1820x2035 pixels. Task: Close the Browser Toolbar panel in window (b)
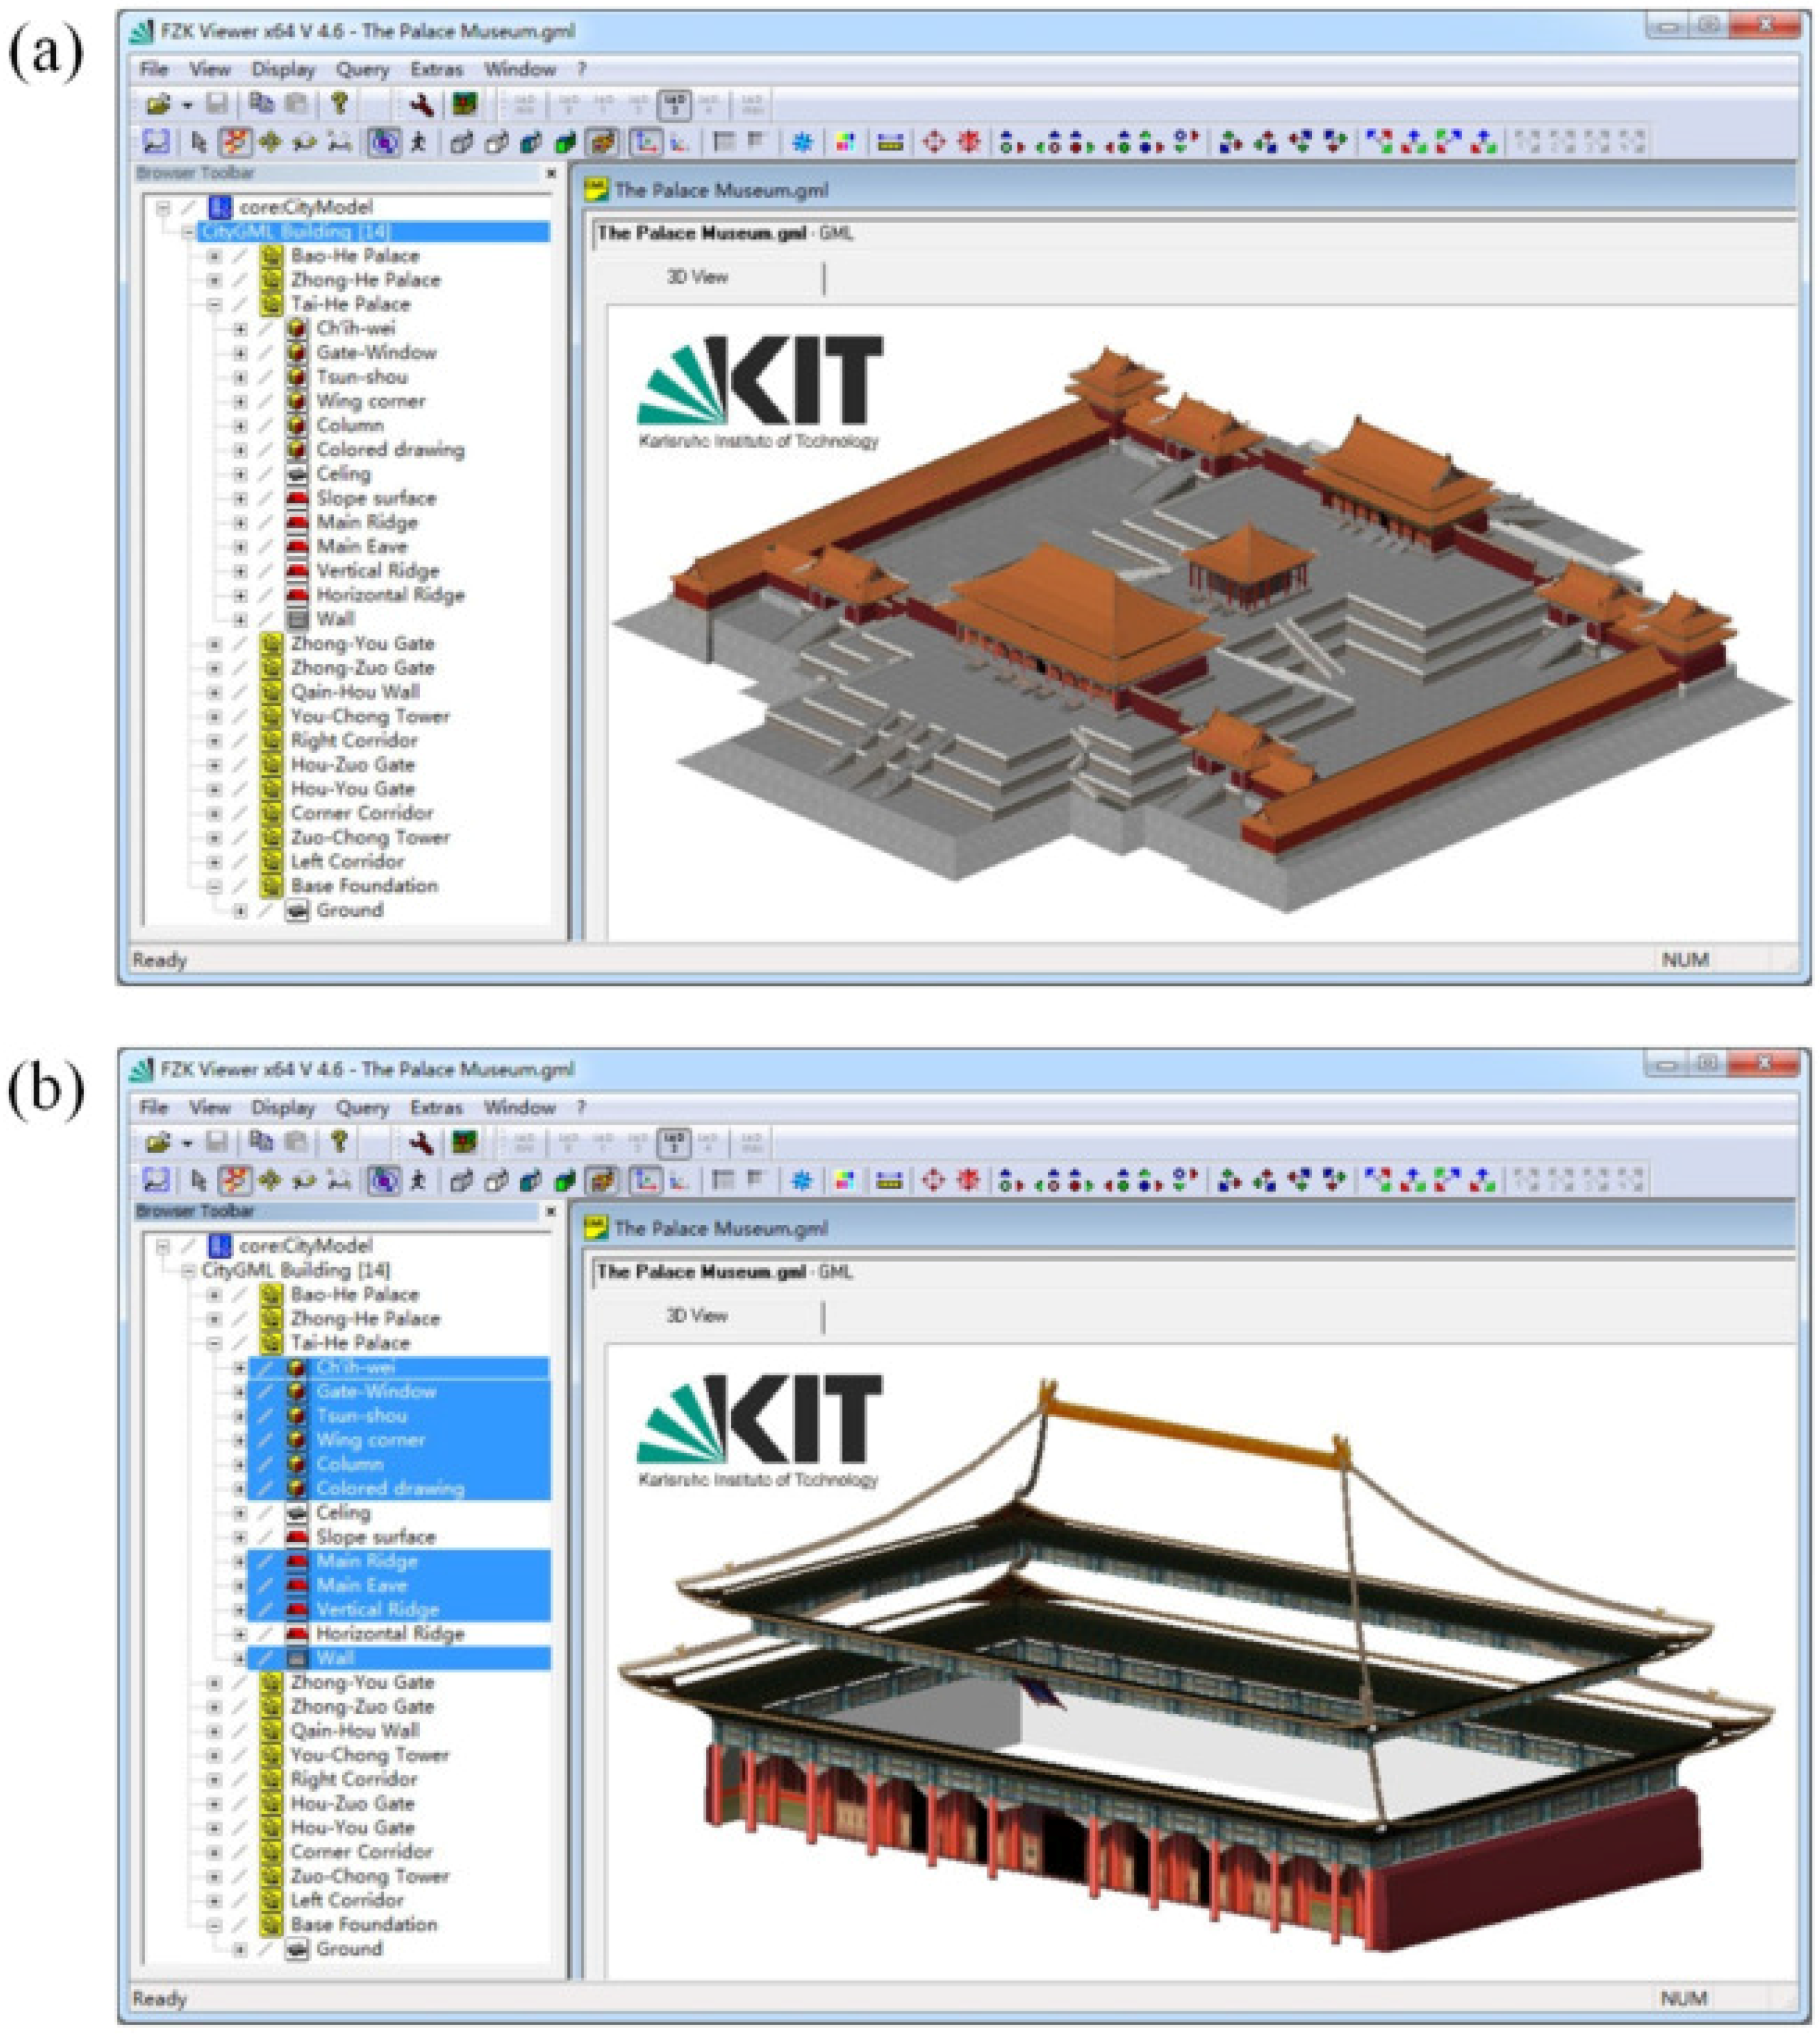pos(551,1212)
